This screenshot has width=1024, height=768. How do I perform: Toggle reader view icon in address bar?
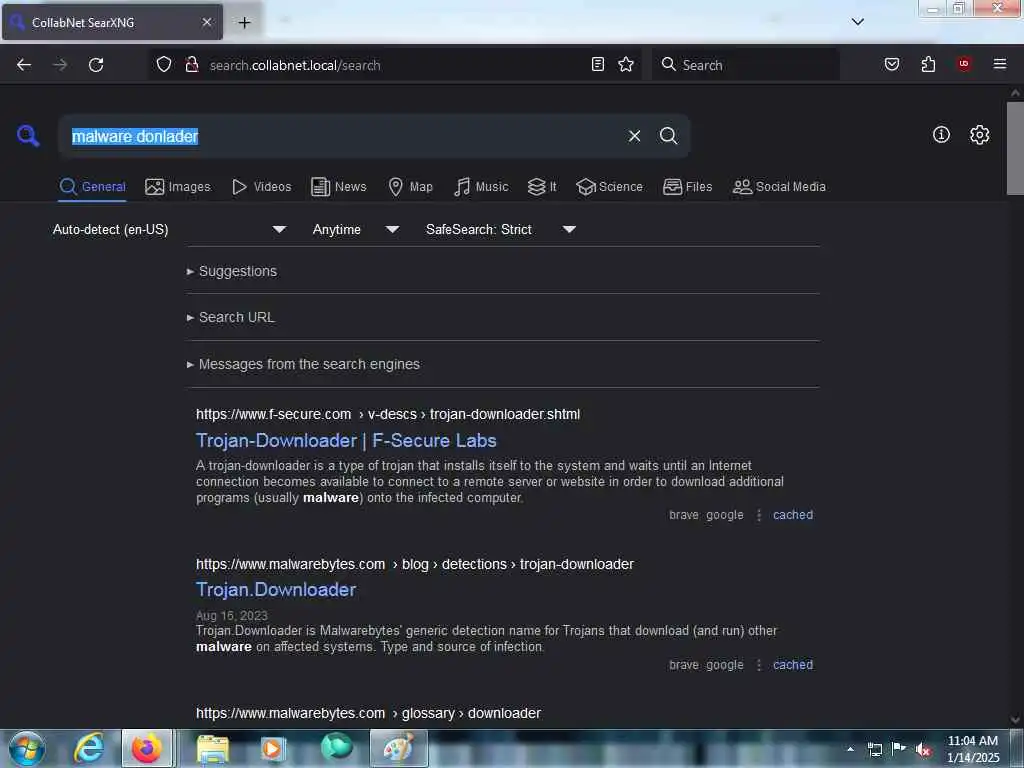tap(598, 64)
